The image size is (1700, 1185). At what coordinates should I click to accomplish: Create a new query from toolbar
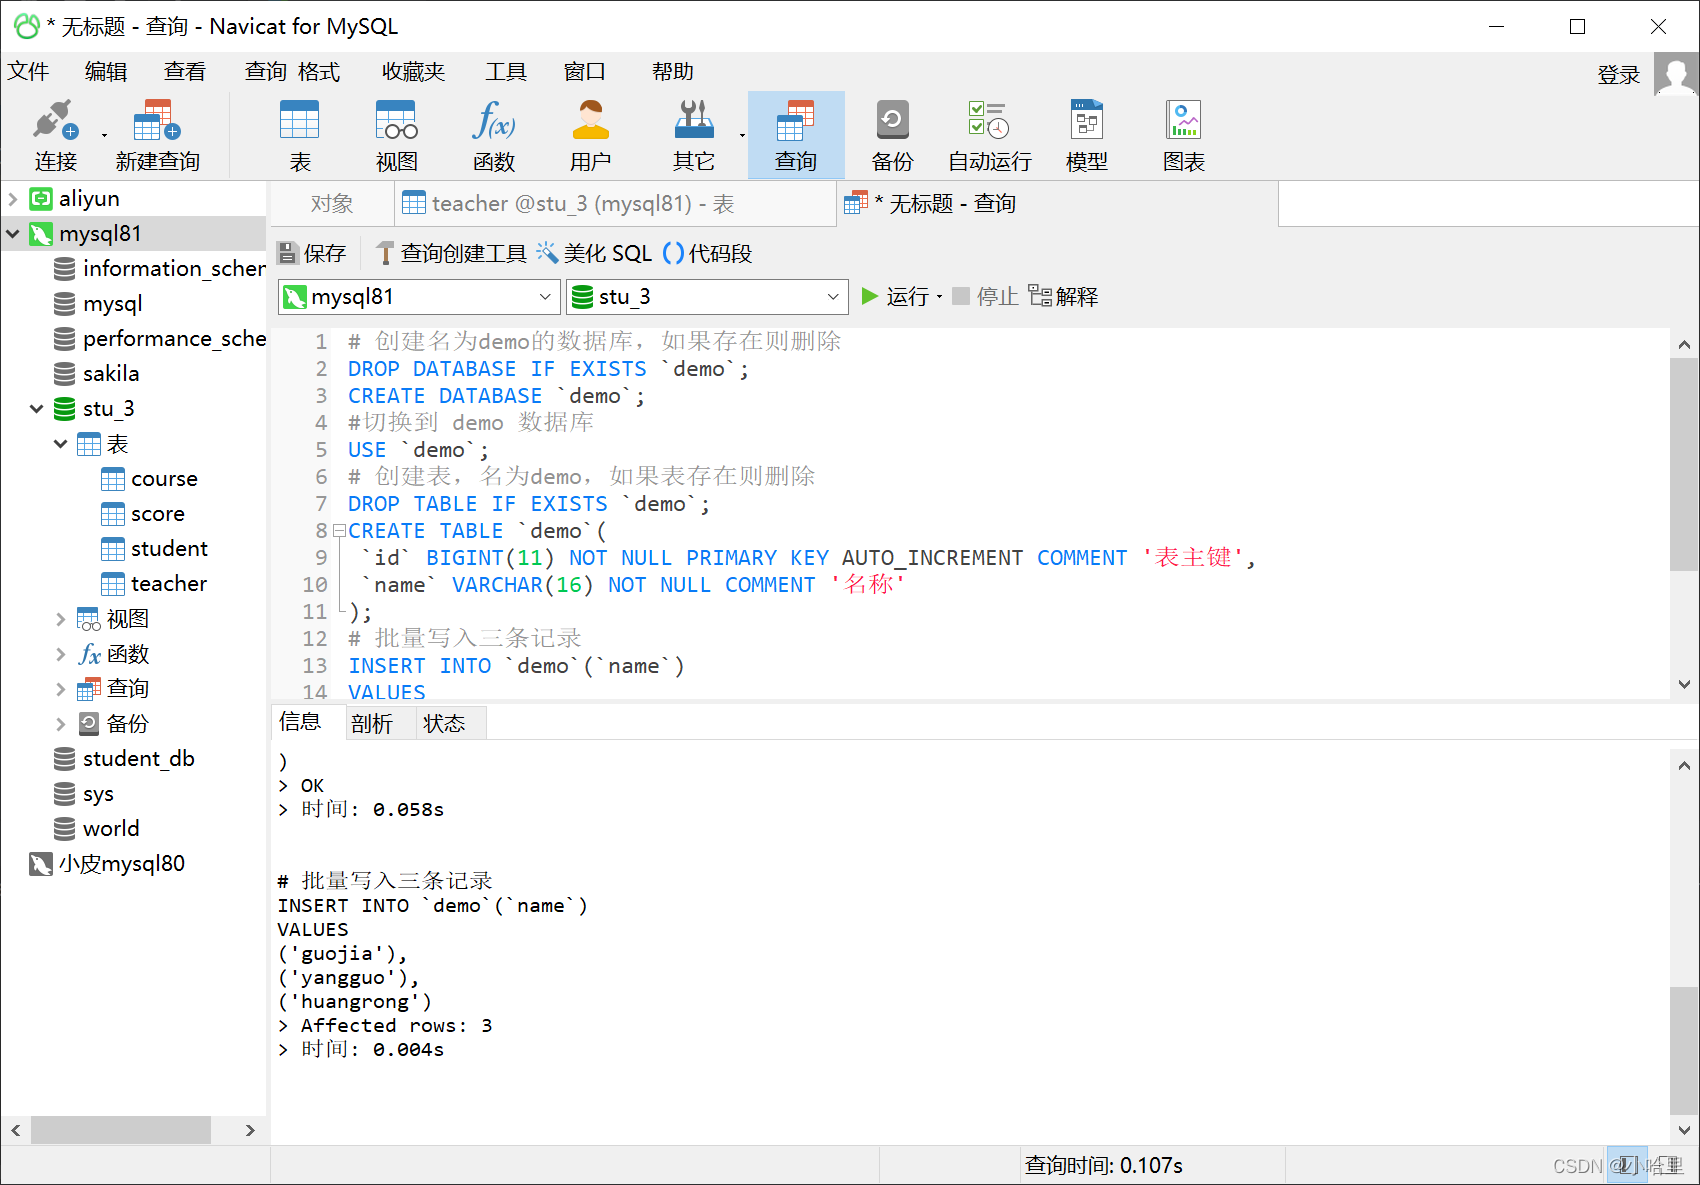[157, 135]
